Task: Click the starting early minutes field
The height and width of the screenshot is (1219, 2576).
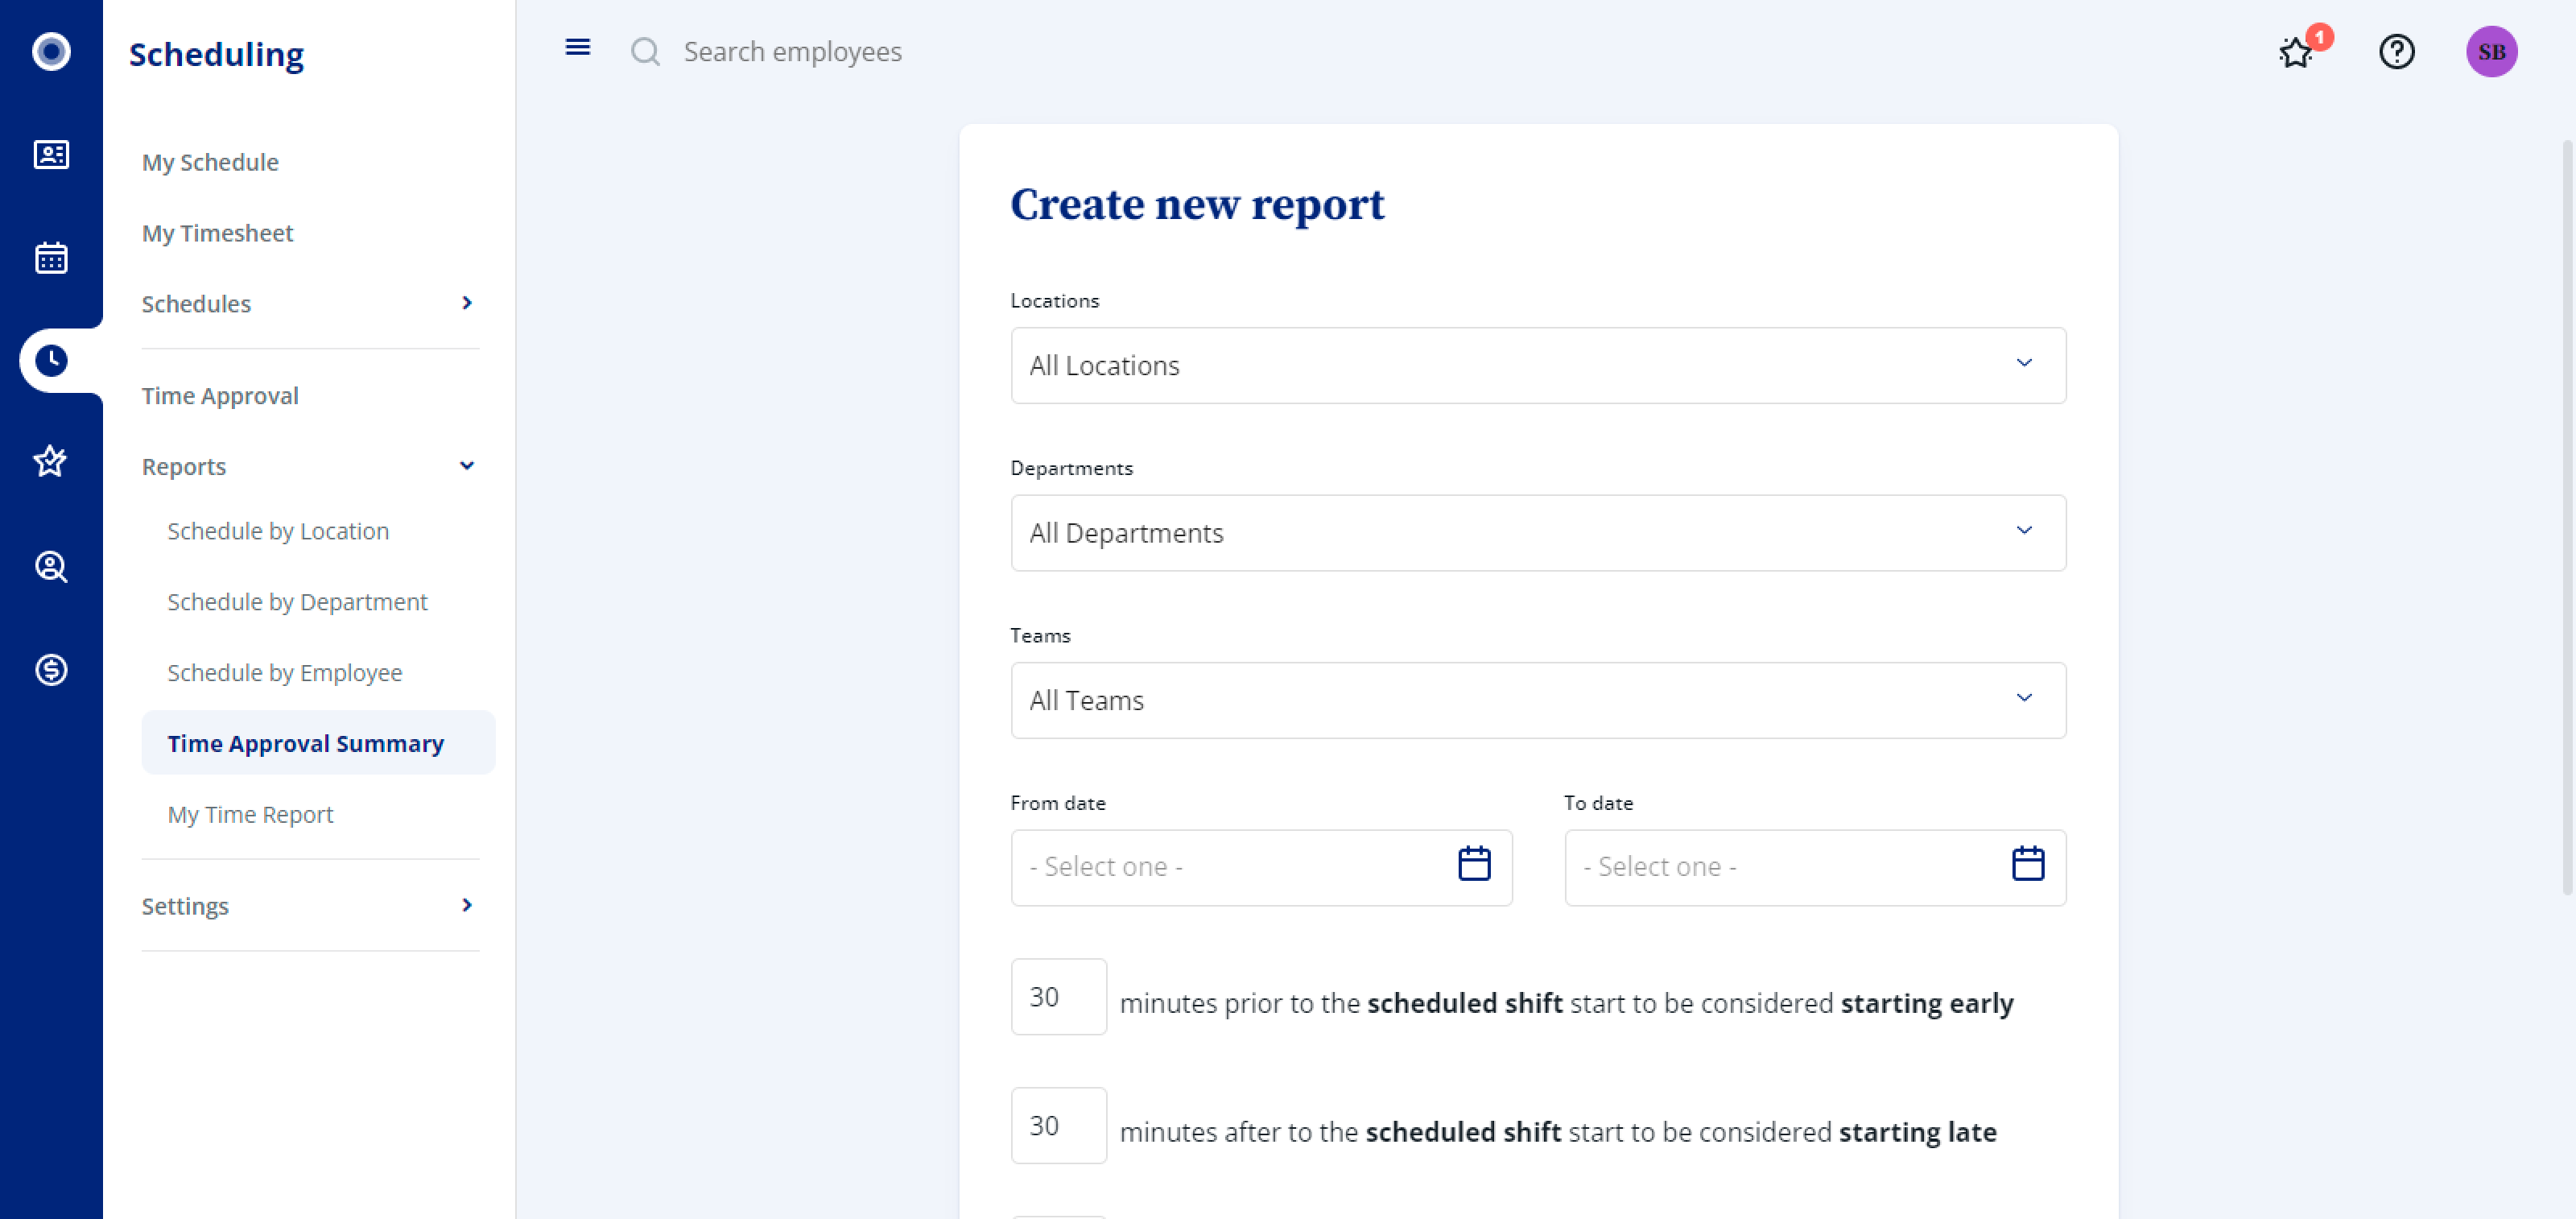Action: 1058,997
